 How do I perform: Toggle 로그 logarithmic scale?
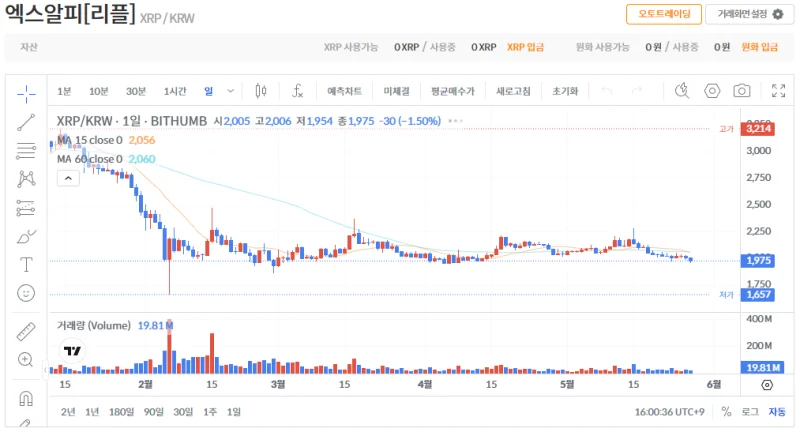[x=750, y=412]
